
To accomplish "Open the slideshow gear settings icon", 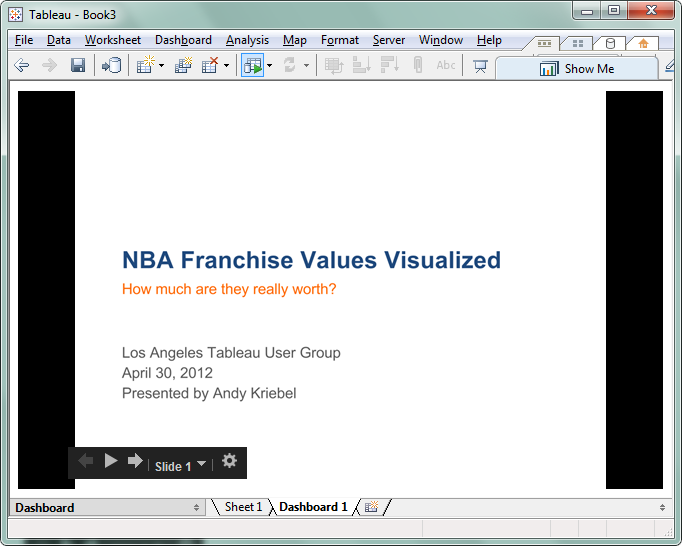I will (229, 461).
